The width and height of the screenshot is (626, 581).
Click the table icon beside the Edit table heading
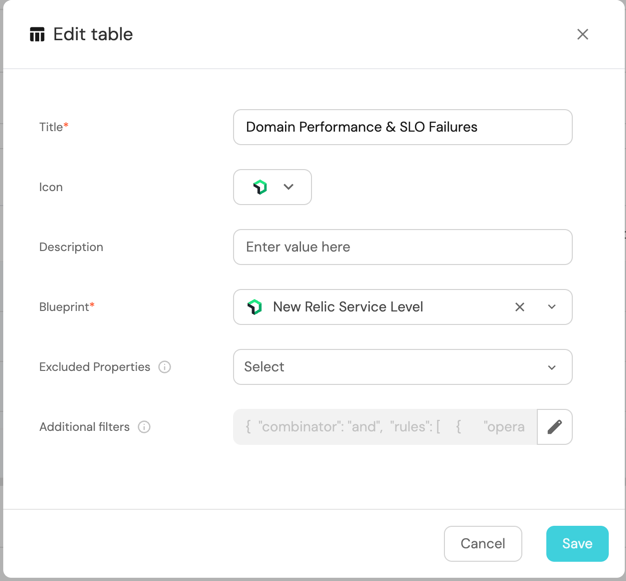coord(37,35)
